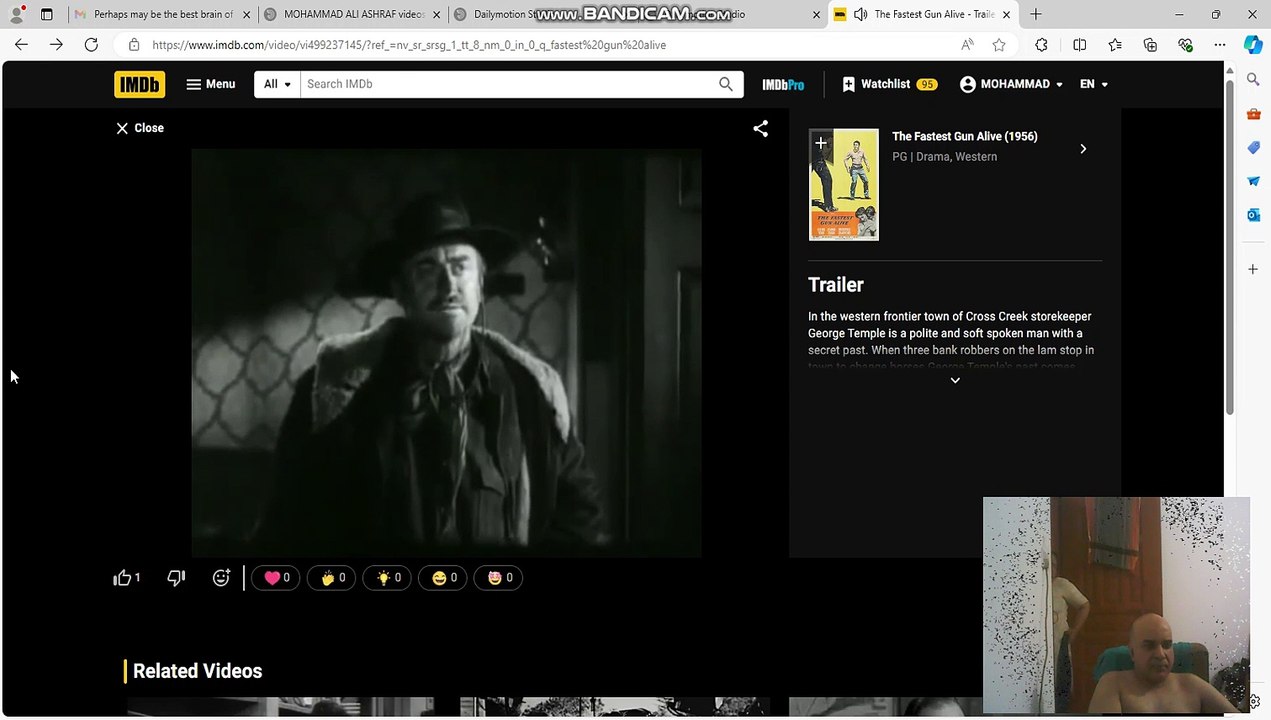Screen dimensions: 1271x720
Task: Open a new browser tab
Action: [x=1036, y=14]
